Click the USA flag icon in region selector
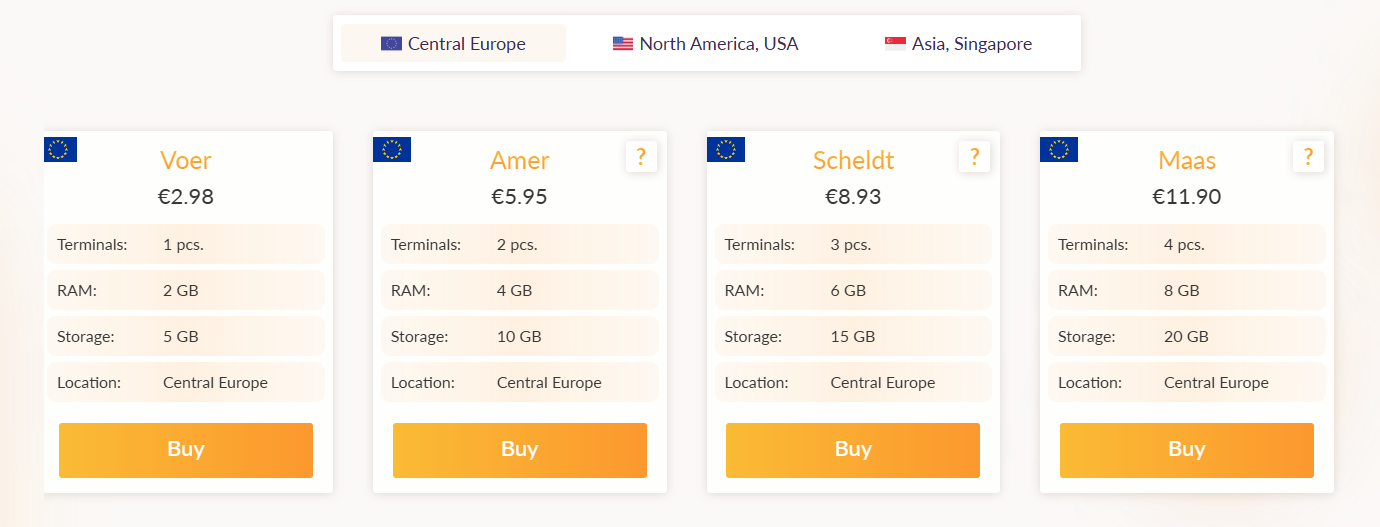Image resolution: width=1380 pixels, height=527 pixels. click(623, 44)
